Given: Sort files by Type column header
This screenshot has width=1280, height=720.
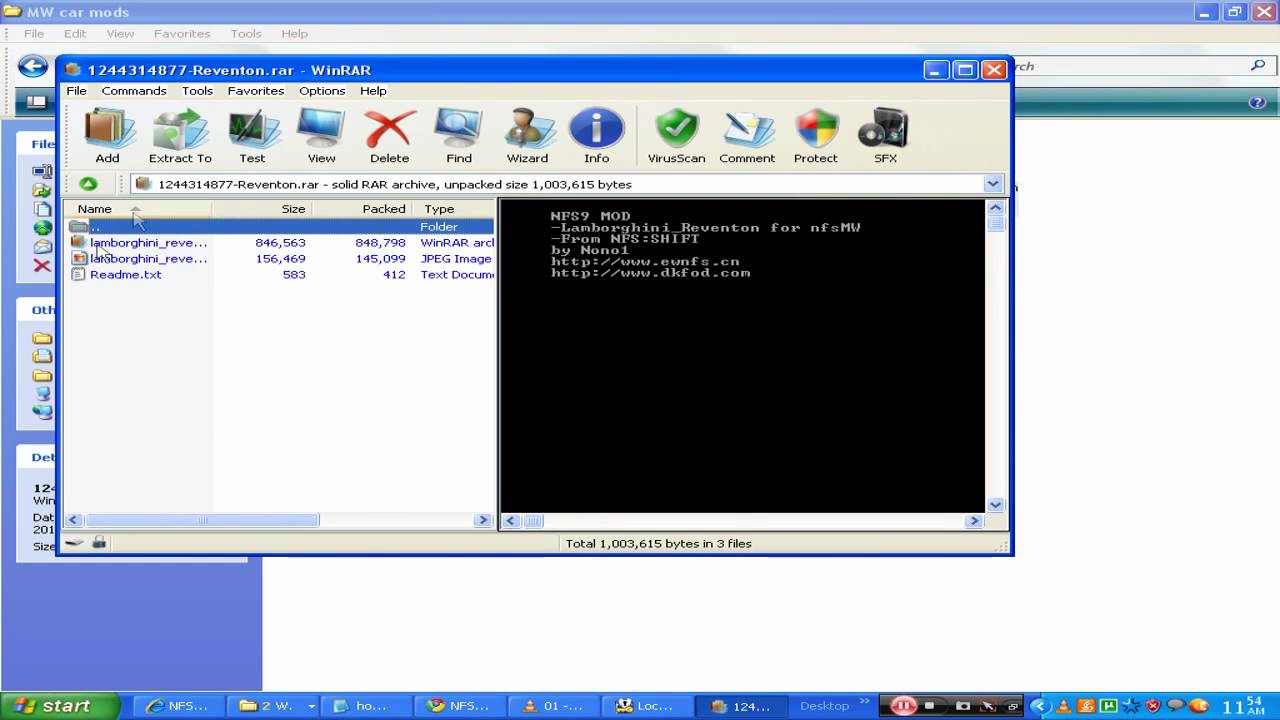Looking at the screenshot, I should tap(455, 209).
